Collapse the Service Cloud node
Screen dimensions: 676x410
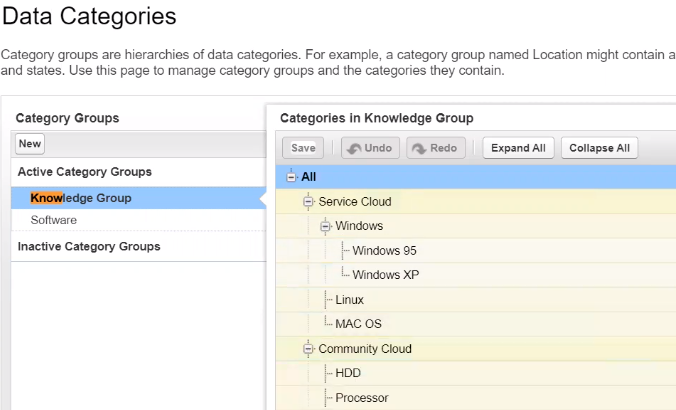click(308, 202)
